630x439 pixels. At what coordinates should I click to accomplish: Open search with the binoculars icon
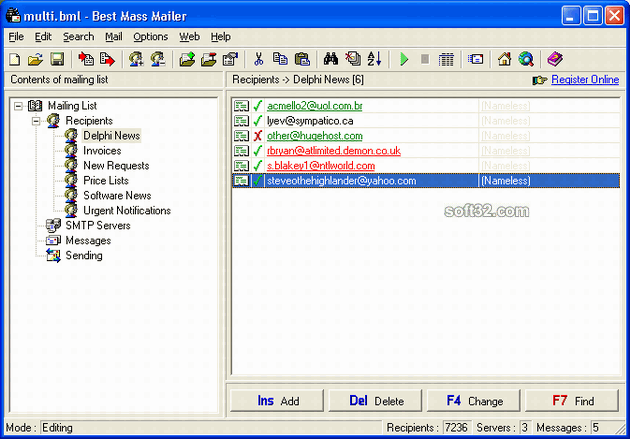point(331,59)
